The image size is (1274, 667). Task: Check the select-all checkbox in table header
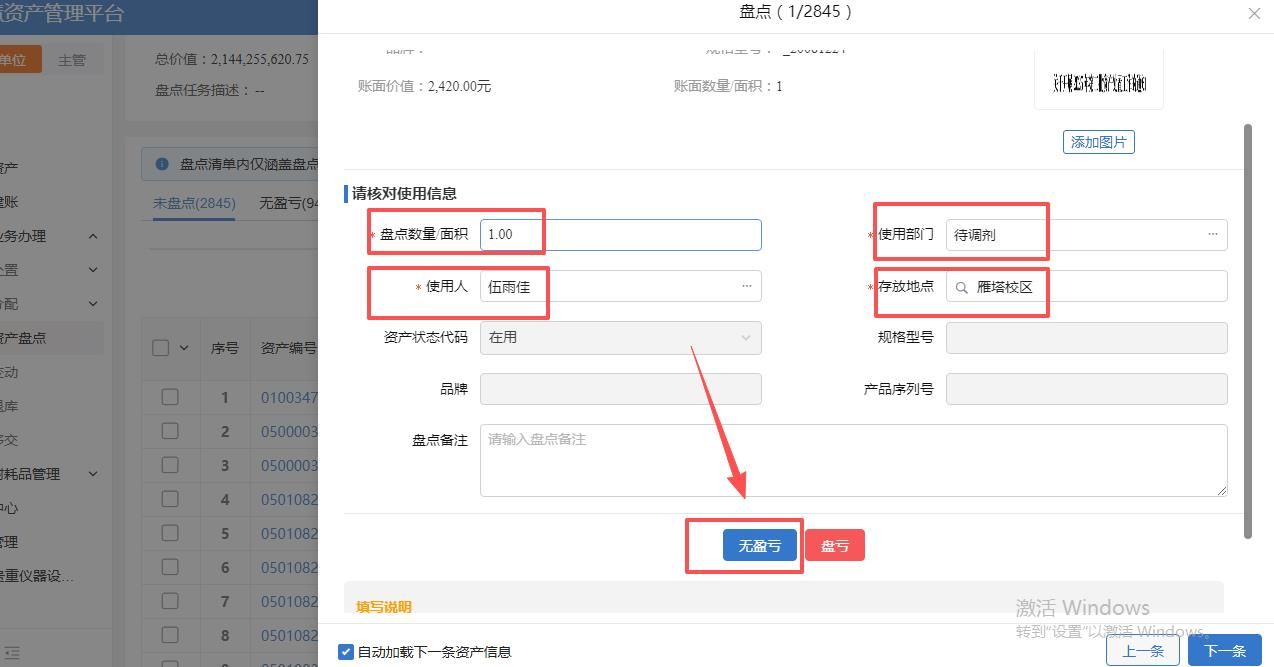coord(161,348)
